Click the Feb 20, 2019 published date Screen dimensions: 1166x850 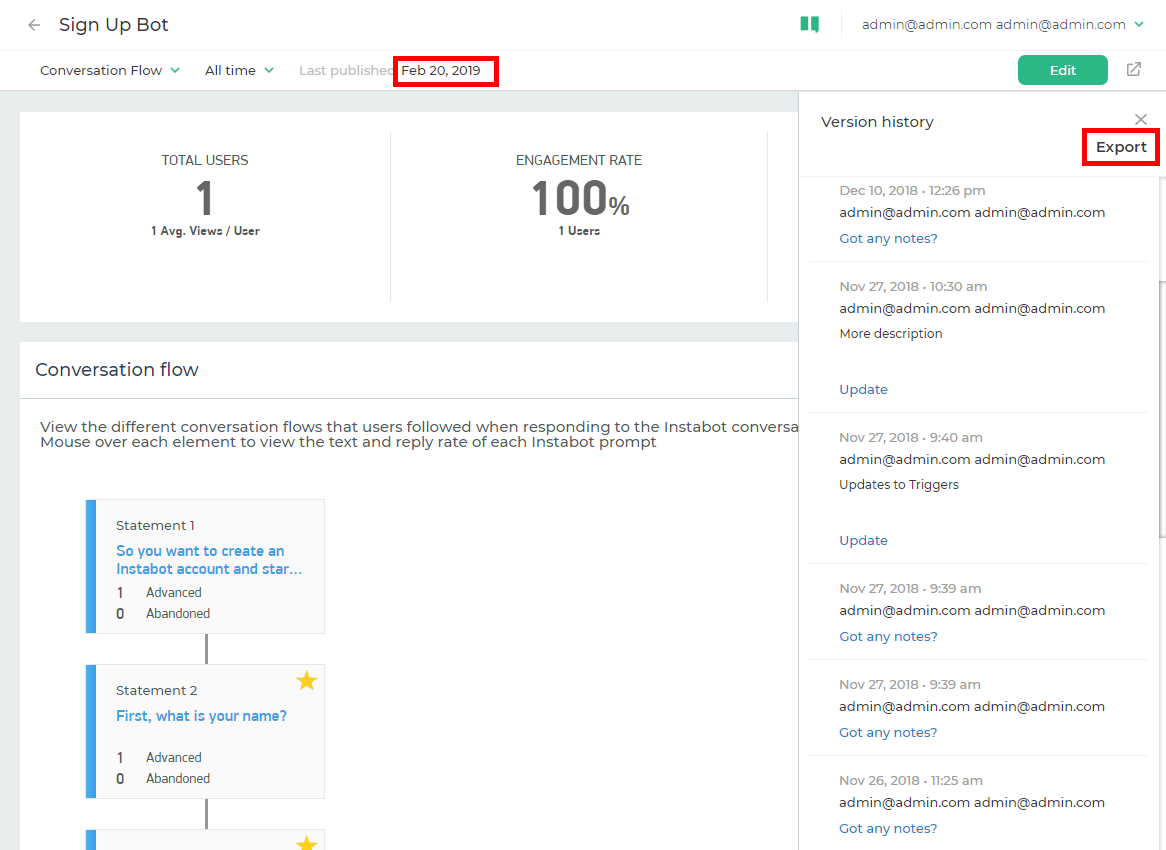tap(441, 71)
